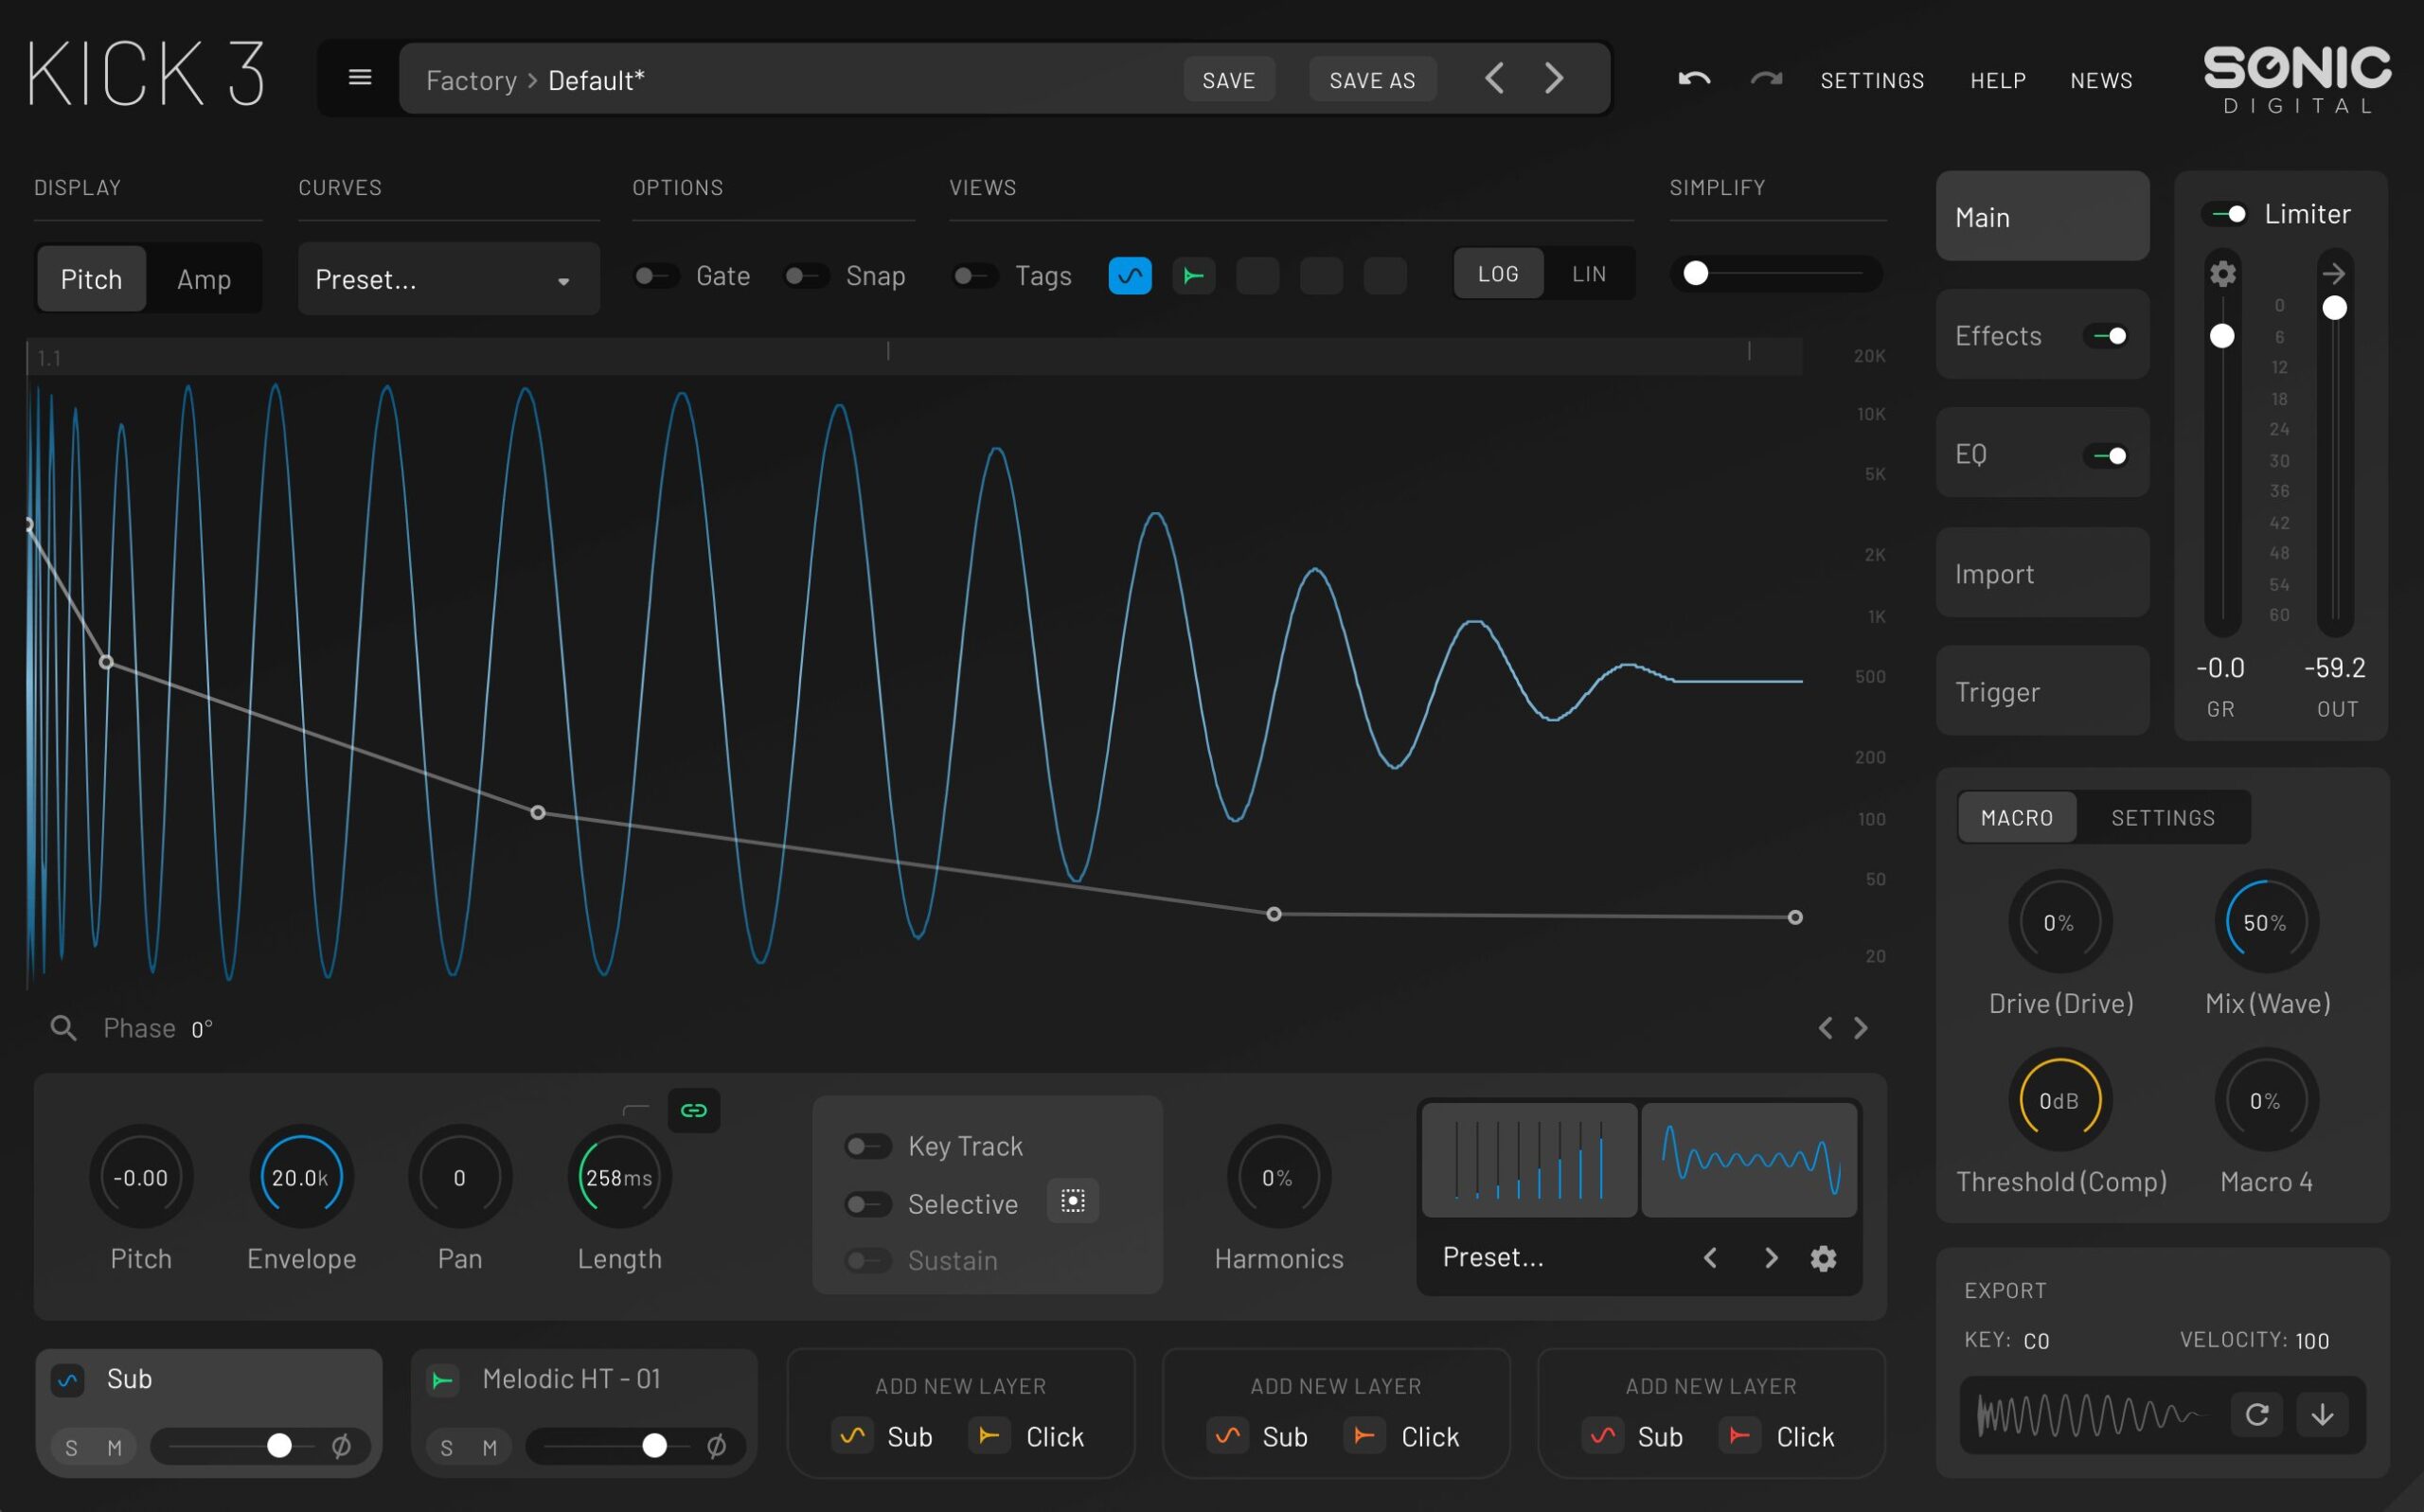
Task: Open the limiter settings gear icon
Action: pyautogui.click(x=2223, y=272)
